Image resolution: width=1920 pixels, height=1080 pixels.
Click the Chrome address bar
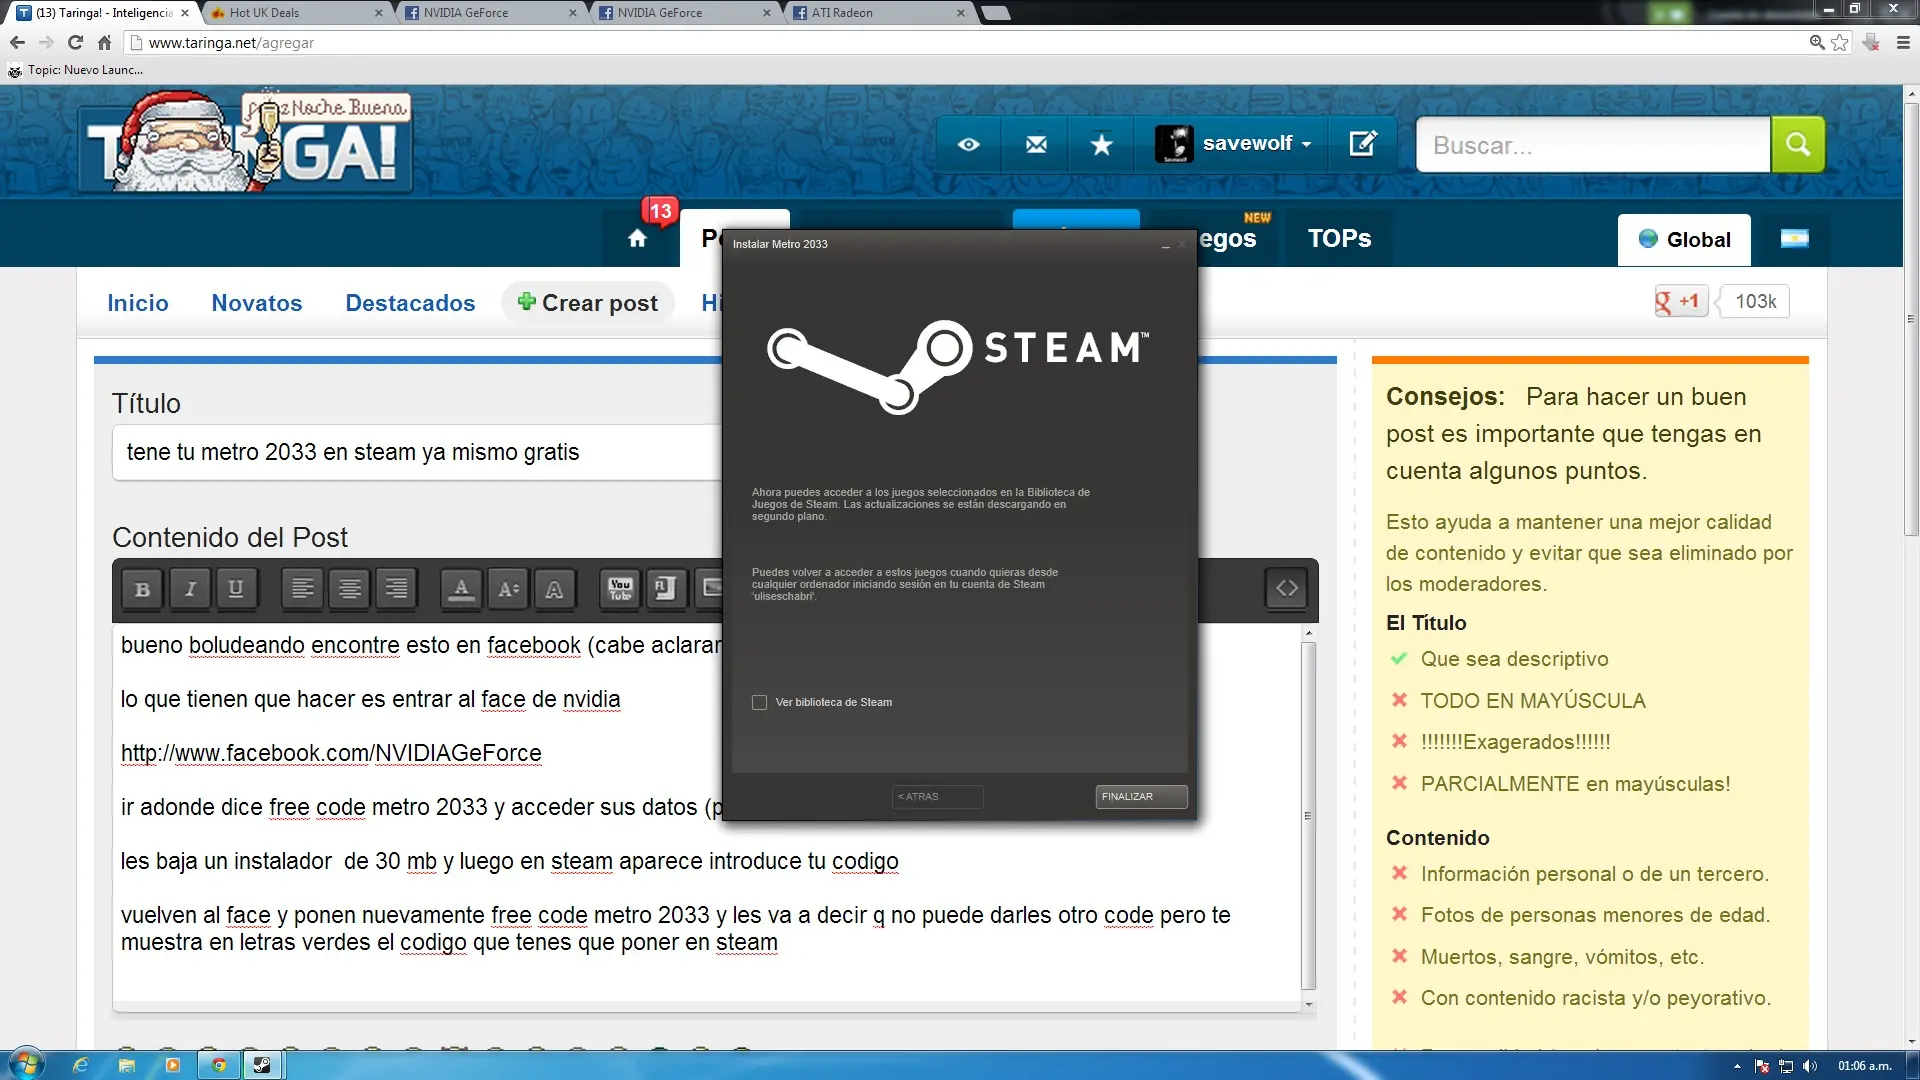point(966,43)
